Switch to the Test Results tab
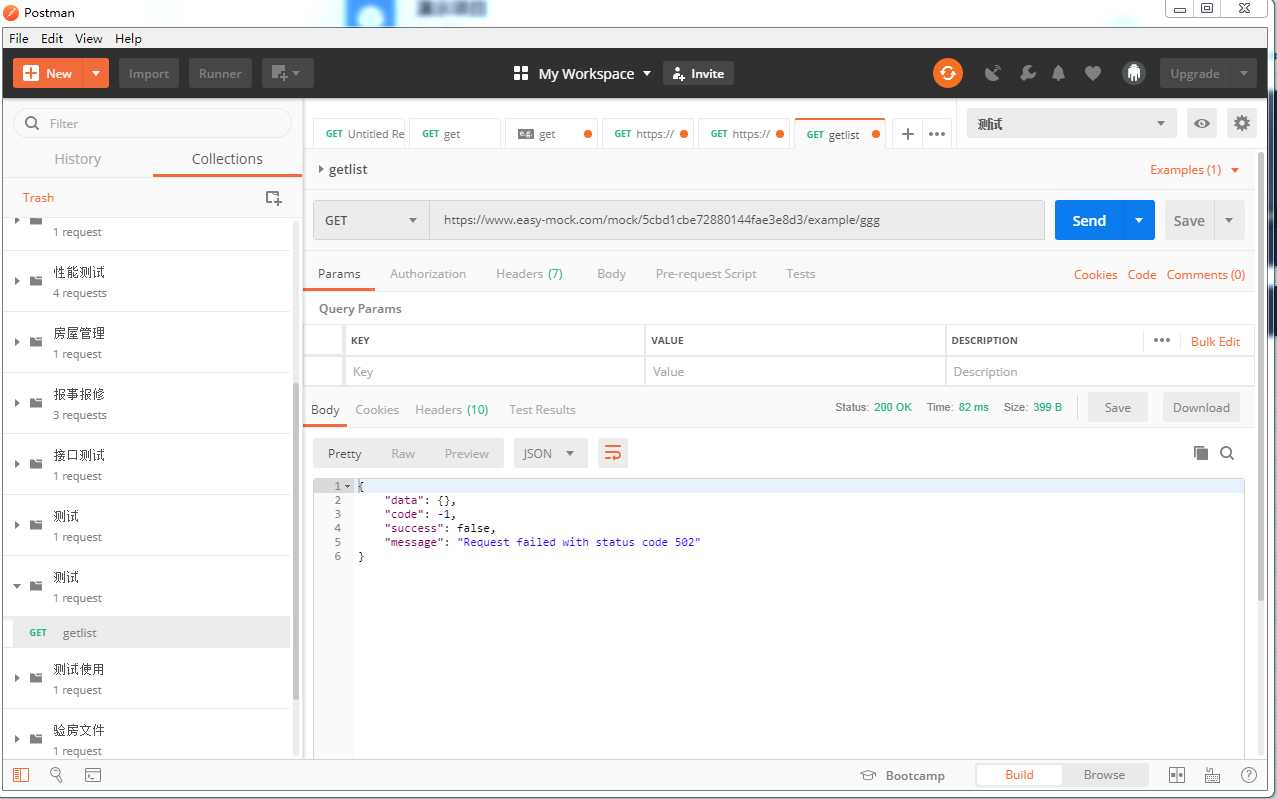The image size is (1277, 799). click(x=542, y=409)
